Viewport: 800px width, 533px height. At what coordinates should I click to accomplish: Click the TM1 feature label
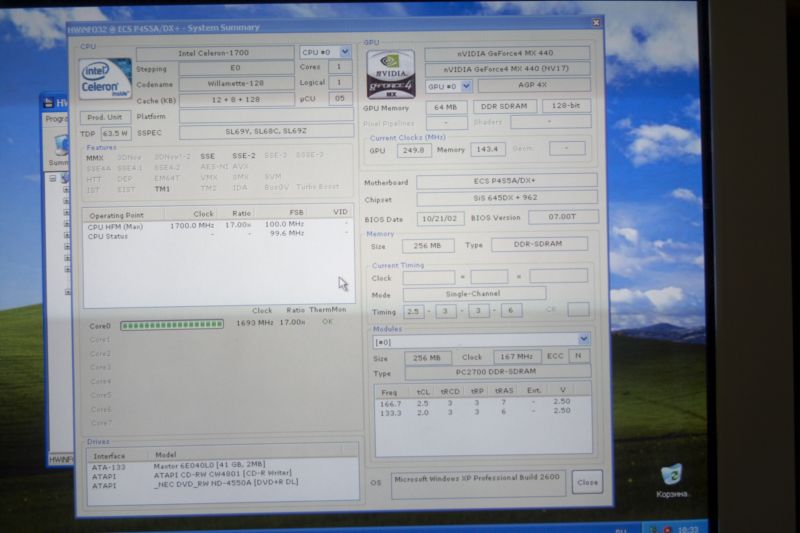pyautogui.click(x=162, y=189)
